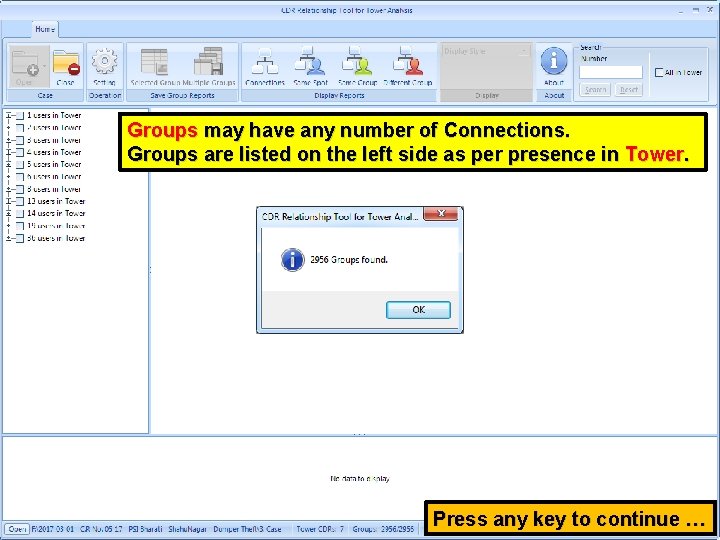Select the '8 users in Tower' row label
Screen dimensions: 720x540
click(54, 189)
